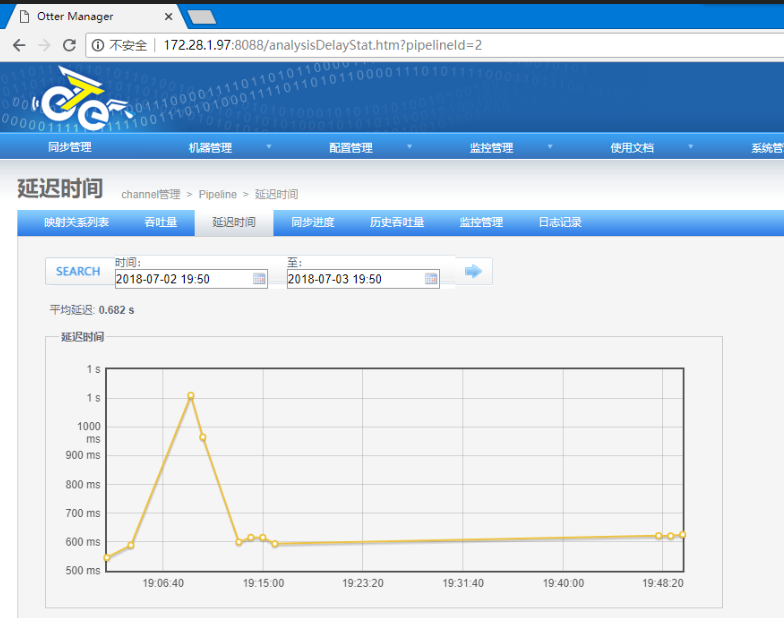The height and width of the screenshot is (618, 784).
Task: Reload the page with refresh icon
Action: pos(69,46)
